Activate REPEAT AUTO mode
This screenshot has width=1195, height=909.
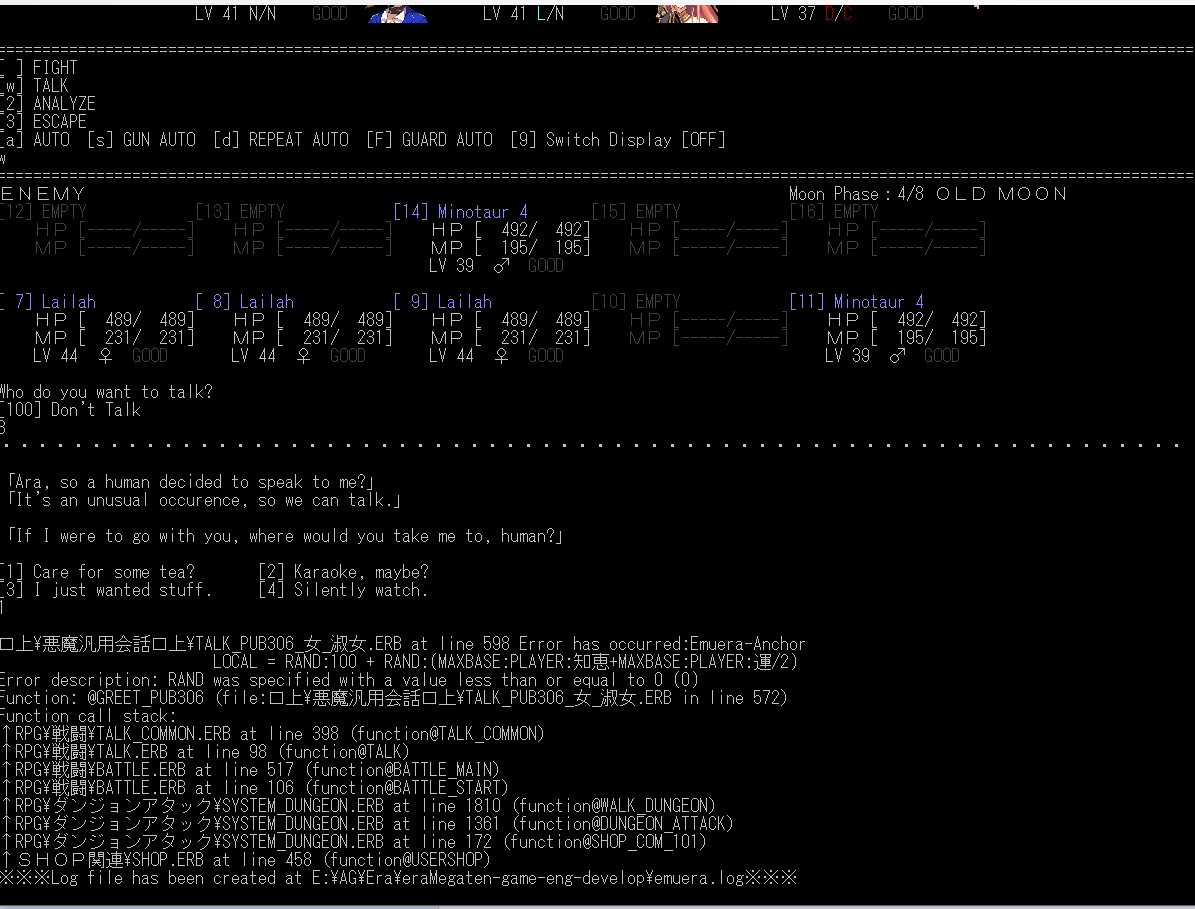point(281,140)
